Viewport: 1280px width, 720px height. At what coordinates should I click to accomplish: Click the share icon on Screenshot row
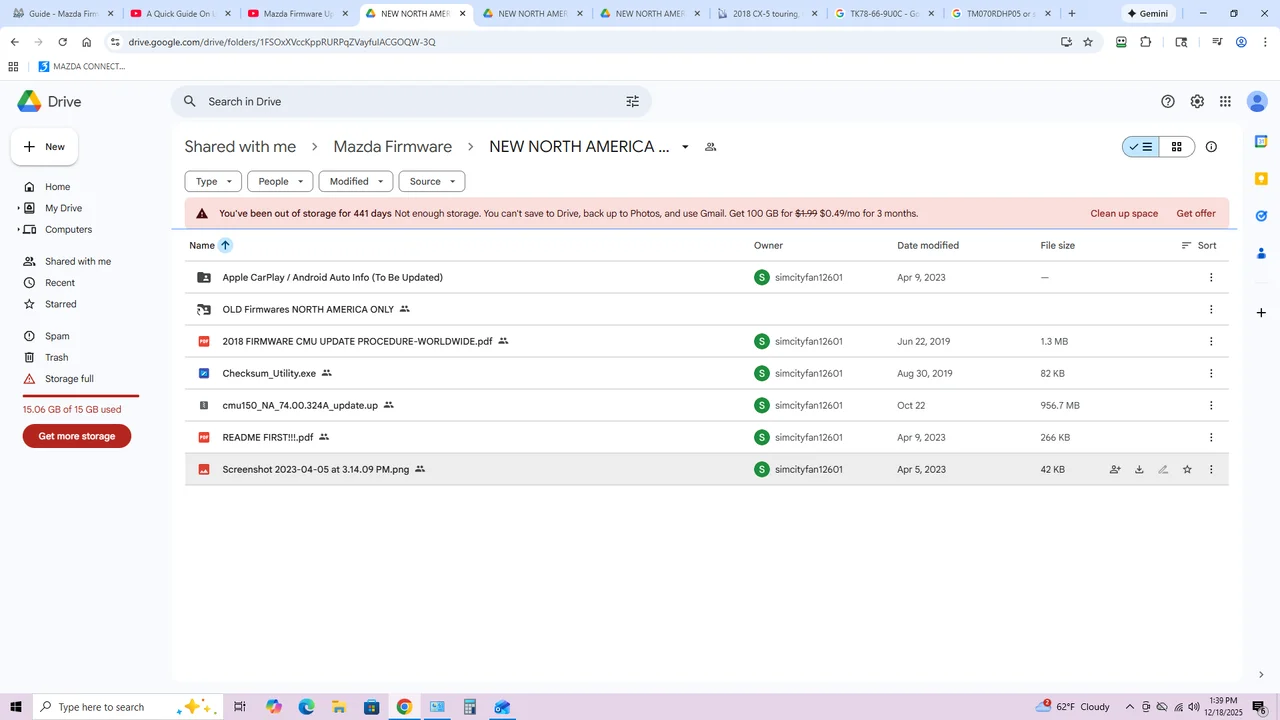pyautogui.click(x=1115, y=469)
